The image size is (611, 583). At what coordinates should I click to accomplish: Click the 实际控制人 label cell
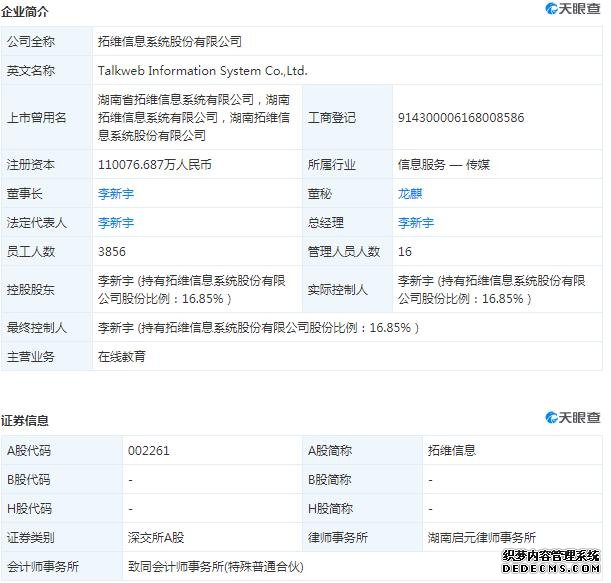348,290
